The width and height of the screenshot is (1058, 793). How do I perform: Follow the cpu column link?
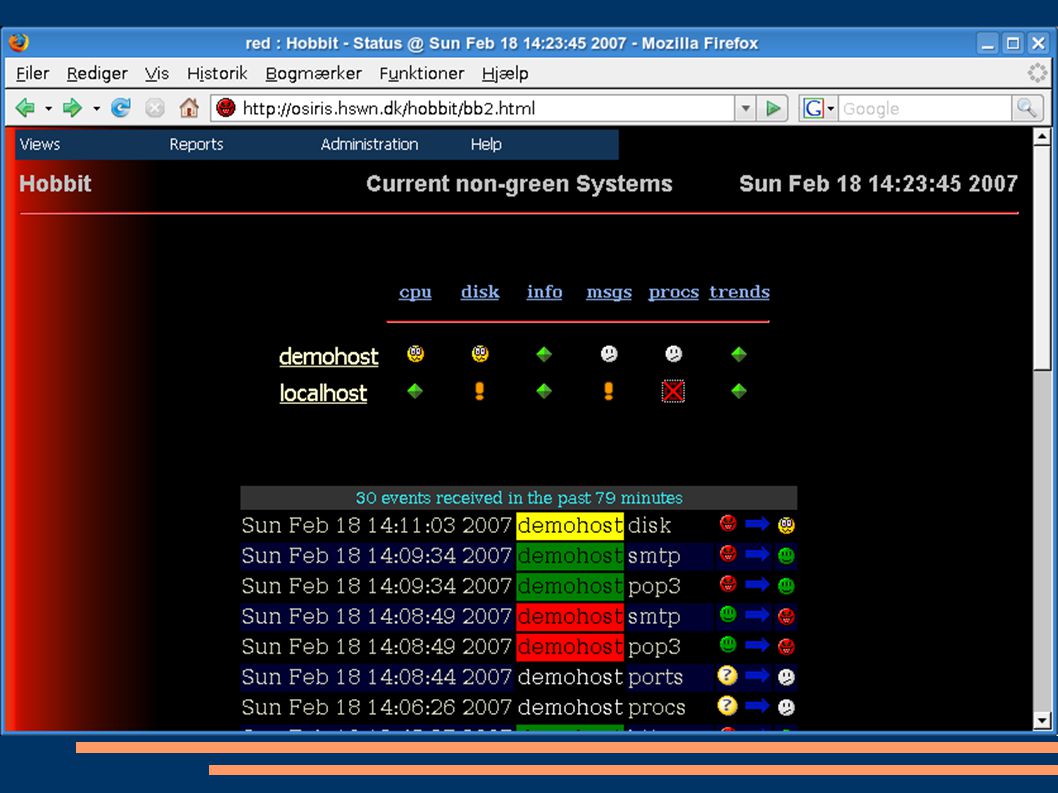pyautogui.click(x=415, y=292)
